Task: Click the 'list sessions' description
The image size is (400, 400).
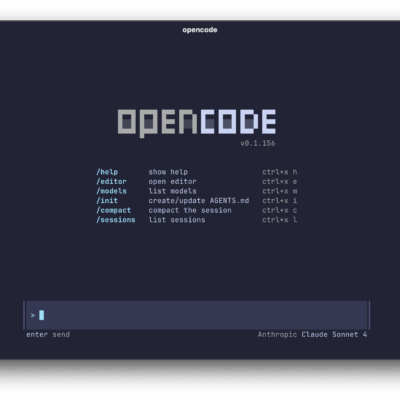Action: pyautogui.click(x=177, y=220)
